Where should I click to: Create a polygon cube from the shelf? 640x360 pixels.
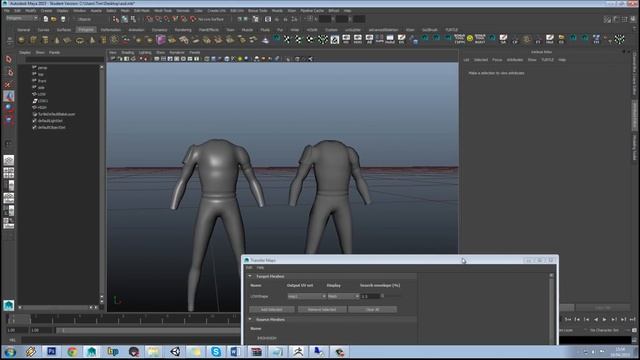[x=33, y=40]
